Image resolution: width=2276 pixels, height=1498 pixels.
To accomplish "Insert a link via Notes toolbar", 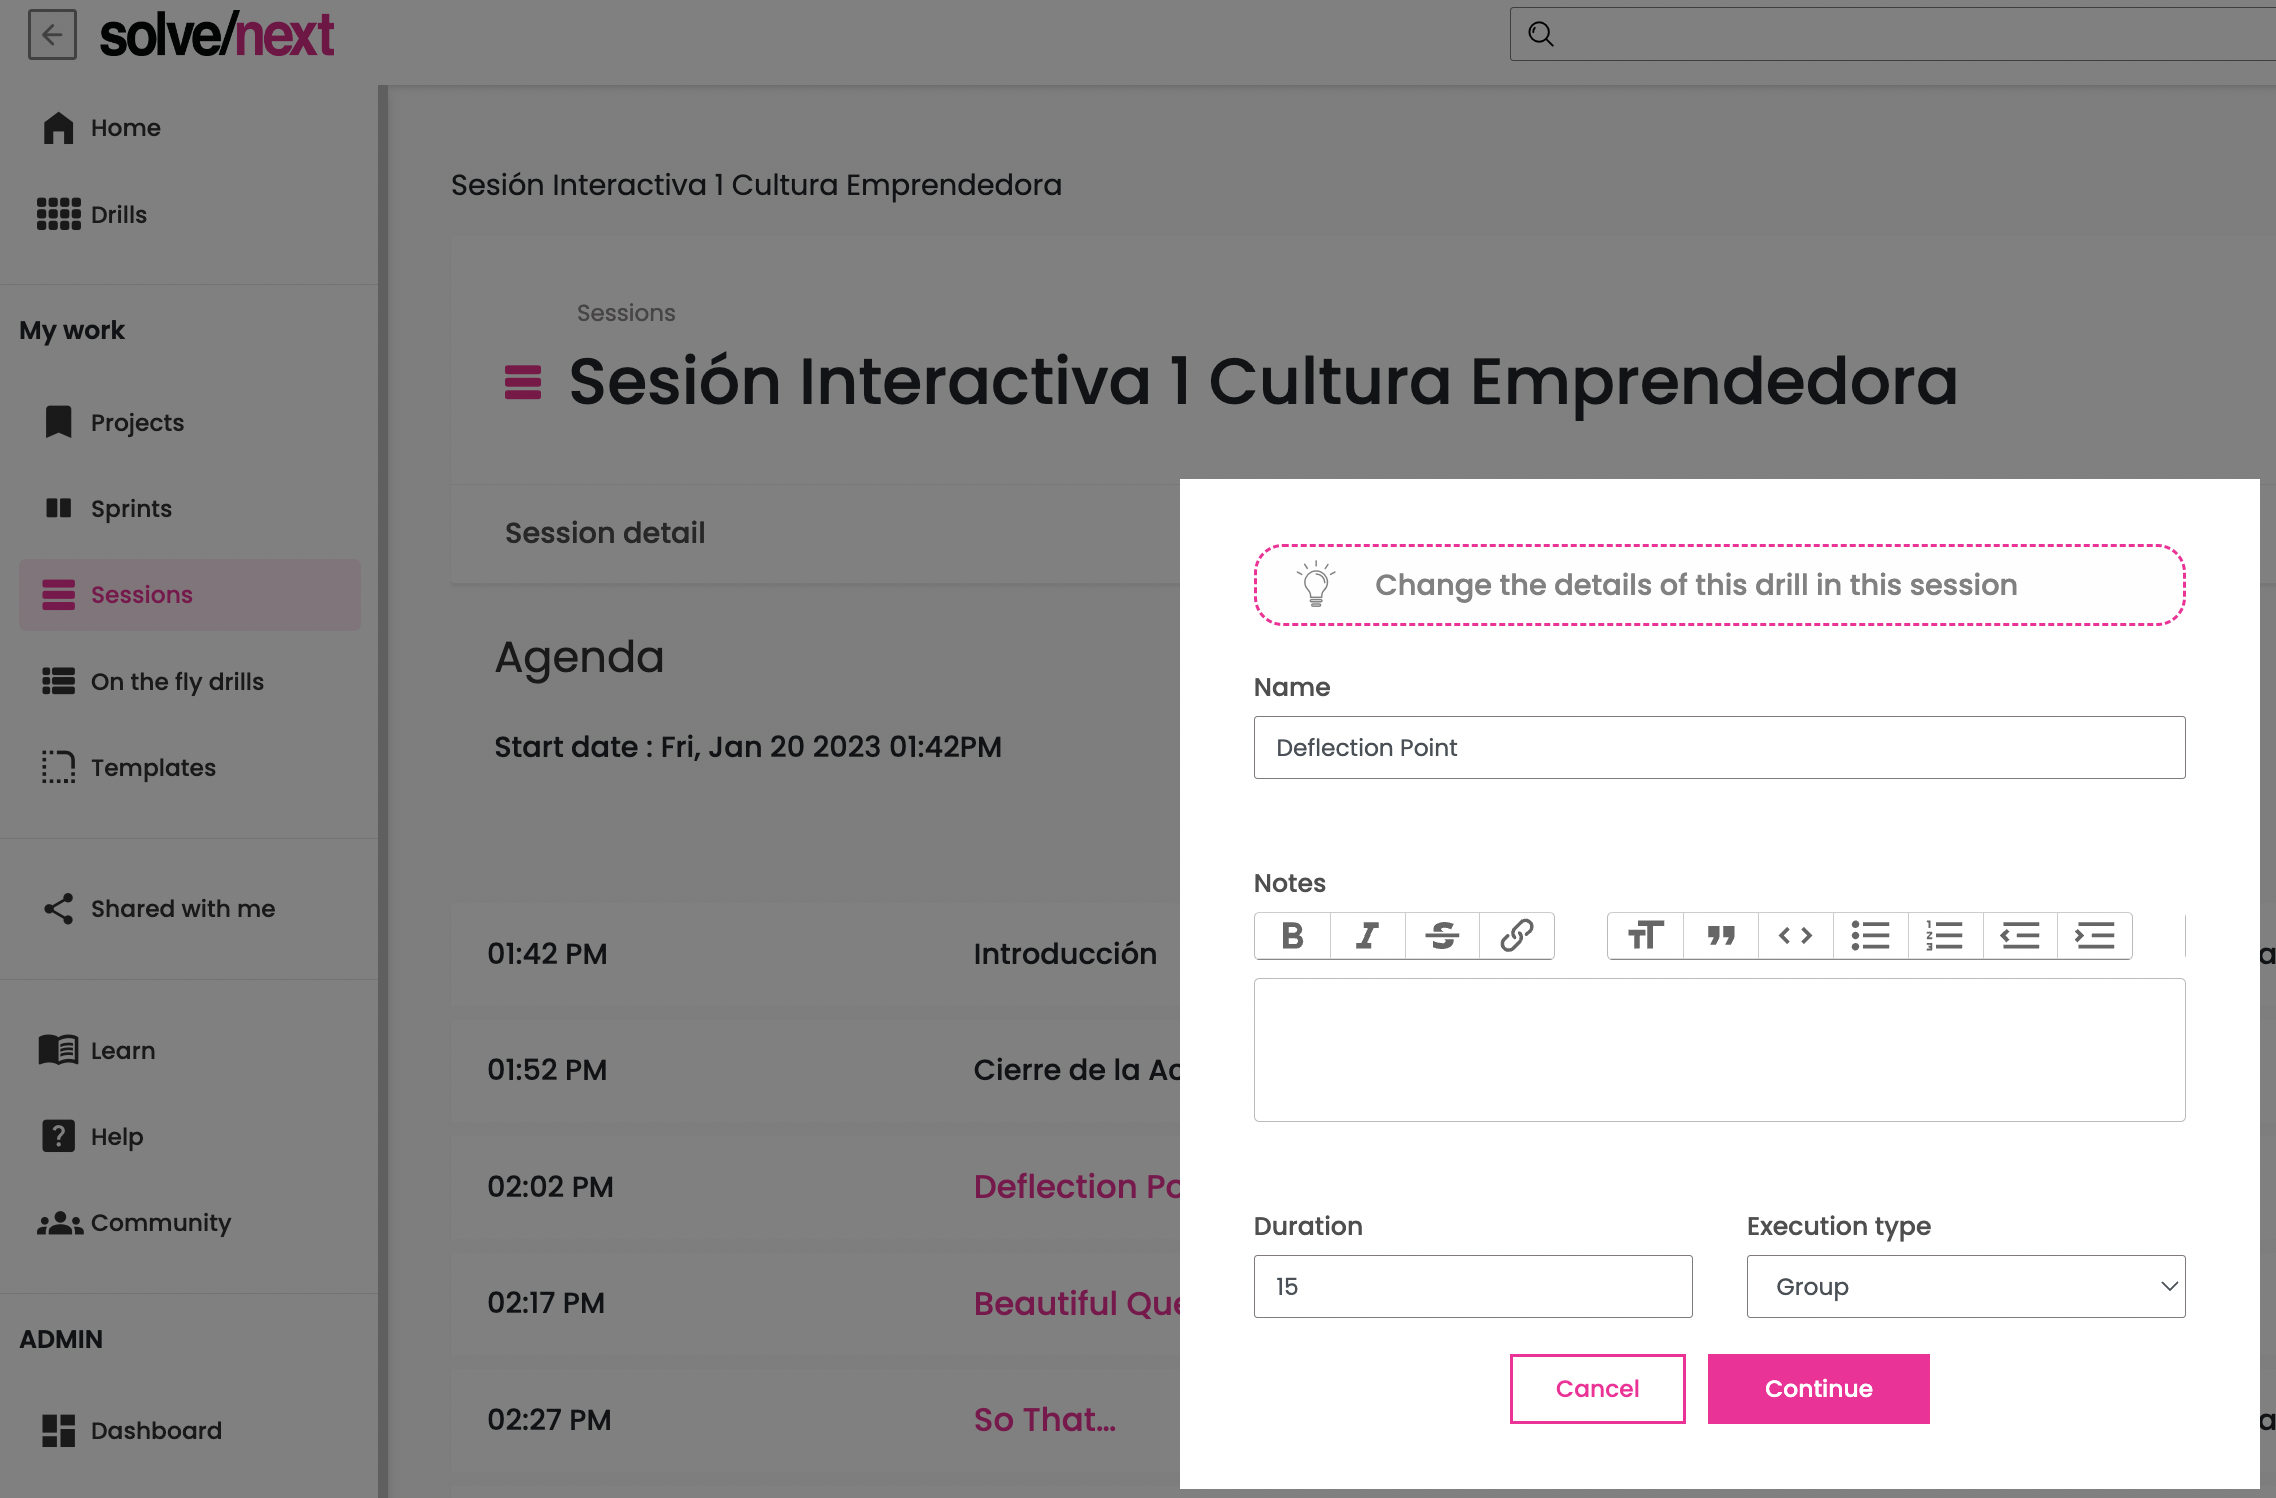I will (1516, 936).
